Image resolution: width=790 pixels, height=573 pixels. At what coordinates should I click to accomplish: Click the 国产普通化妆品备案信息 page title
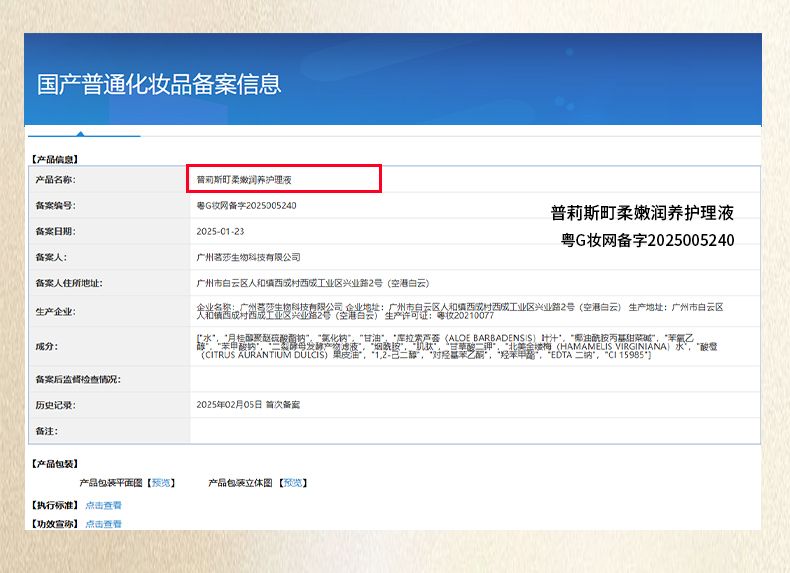pos(159,84)
